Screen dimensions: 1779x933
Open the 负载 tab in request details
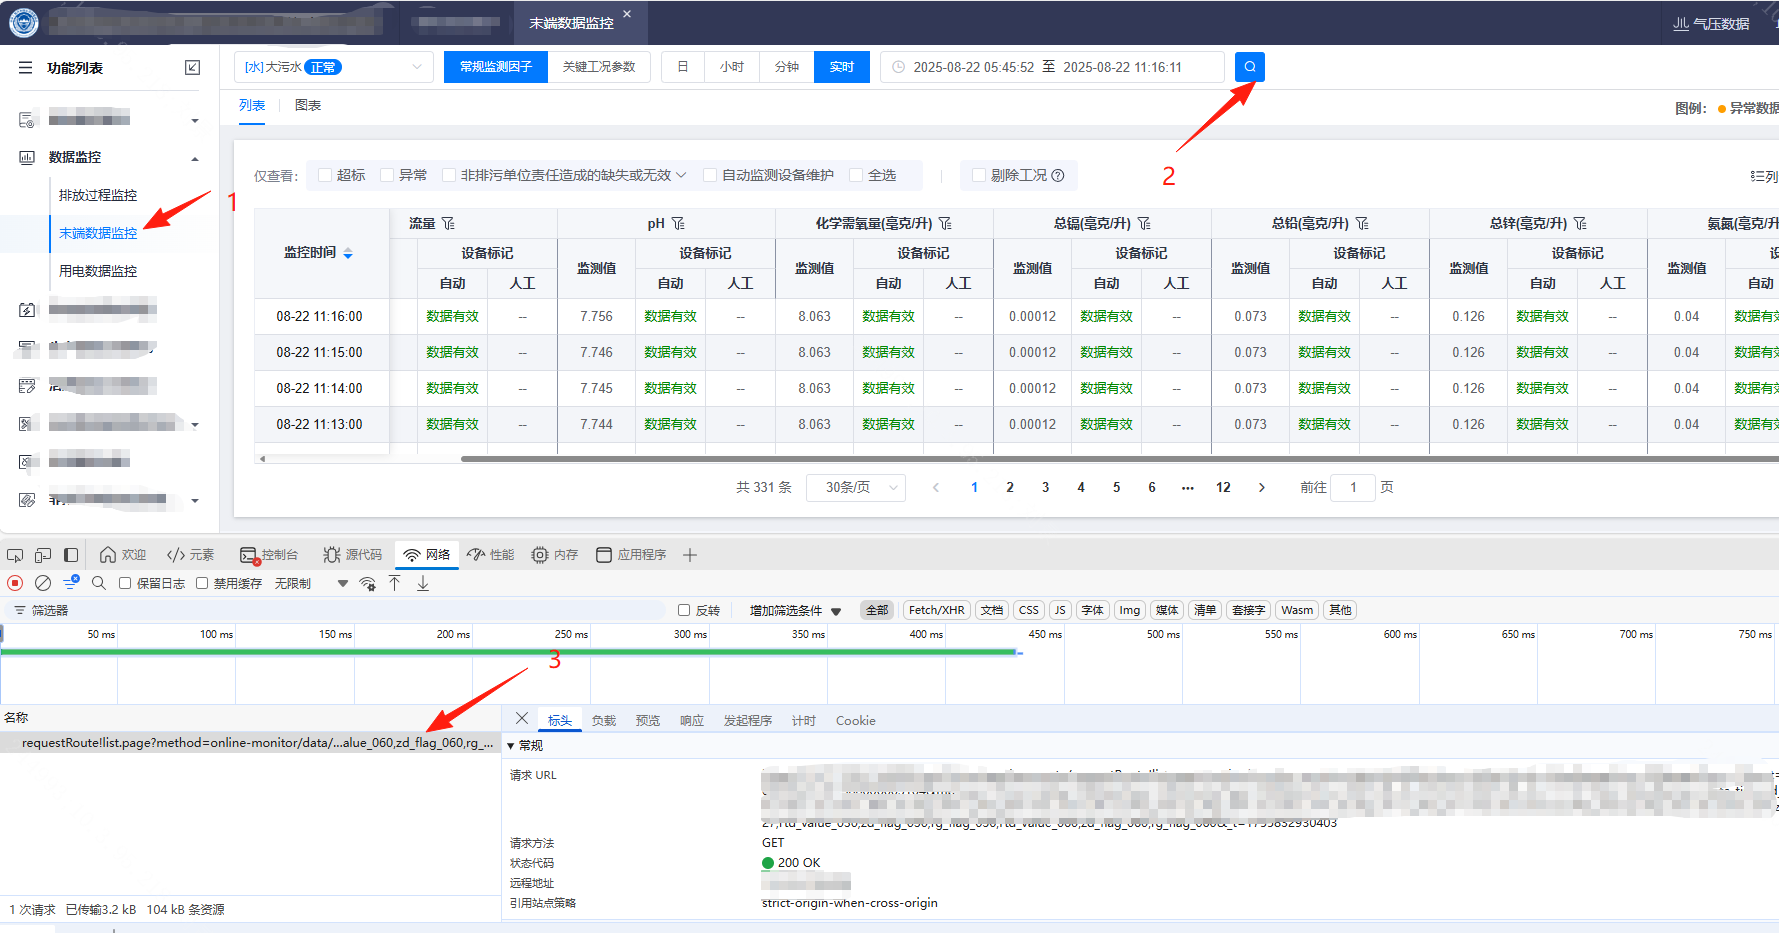pyautogui.click(x=604, y=721)
